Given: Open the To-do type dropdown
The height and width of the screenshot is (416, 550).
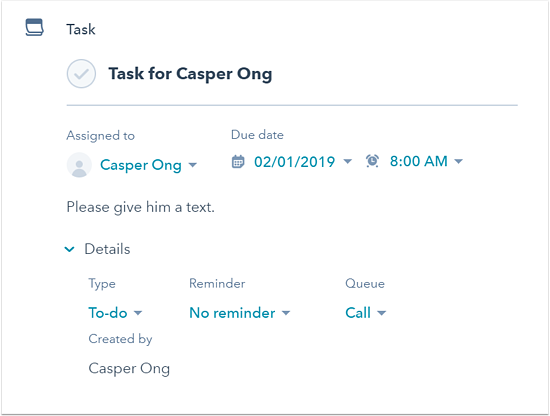Looking at the screenshot, I should (115, 313).
